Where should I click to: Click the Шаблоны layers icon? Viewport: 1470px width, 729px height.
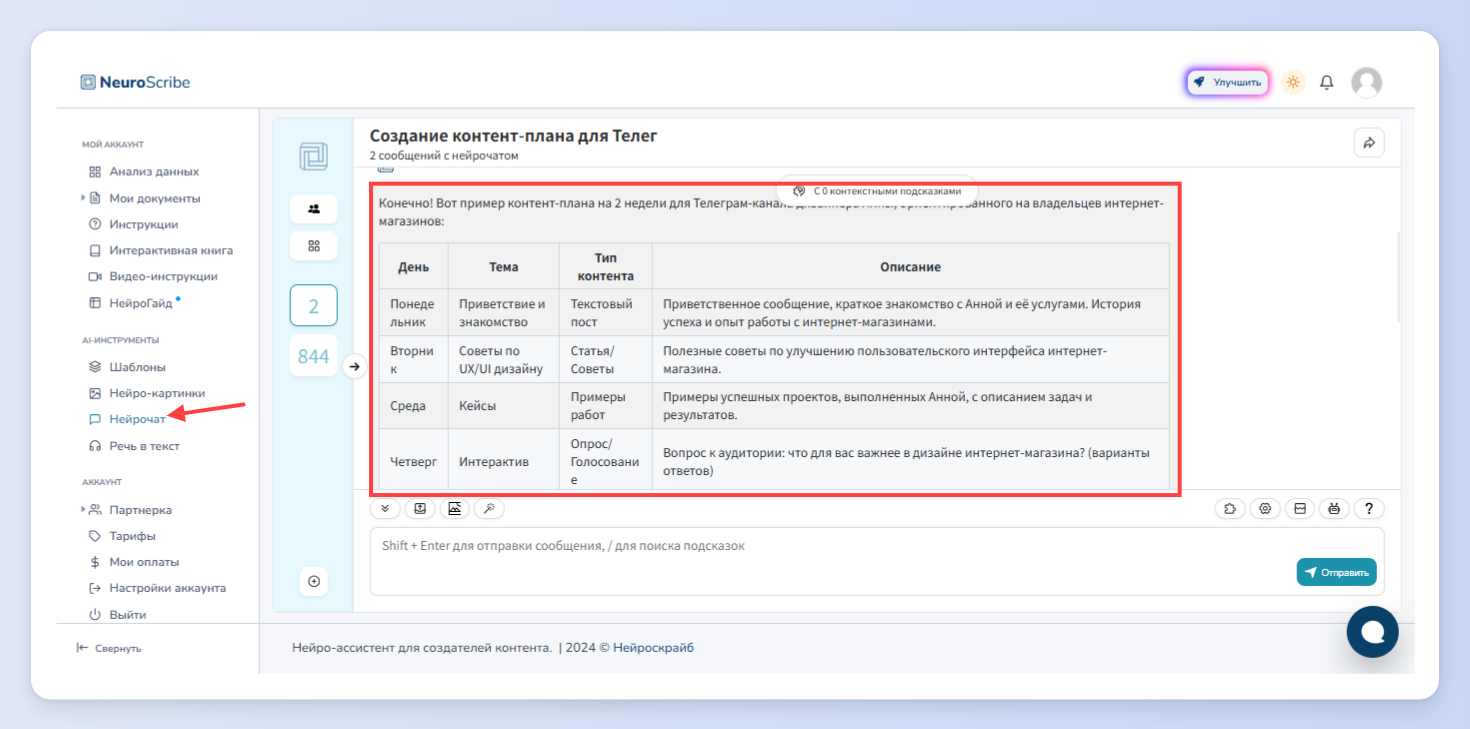(x=95, y=367)
